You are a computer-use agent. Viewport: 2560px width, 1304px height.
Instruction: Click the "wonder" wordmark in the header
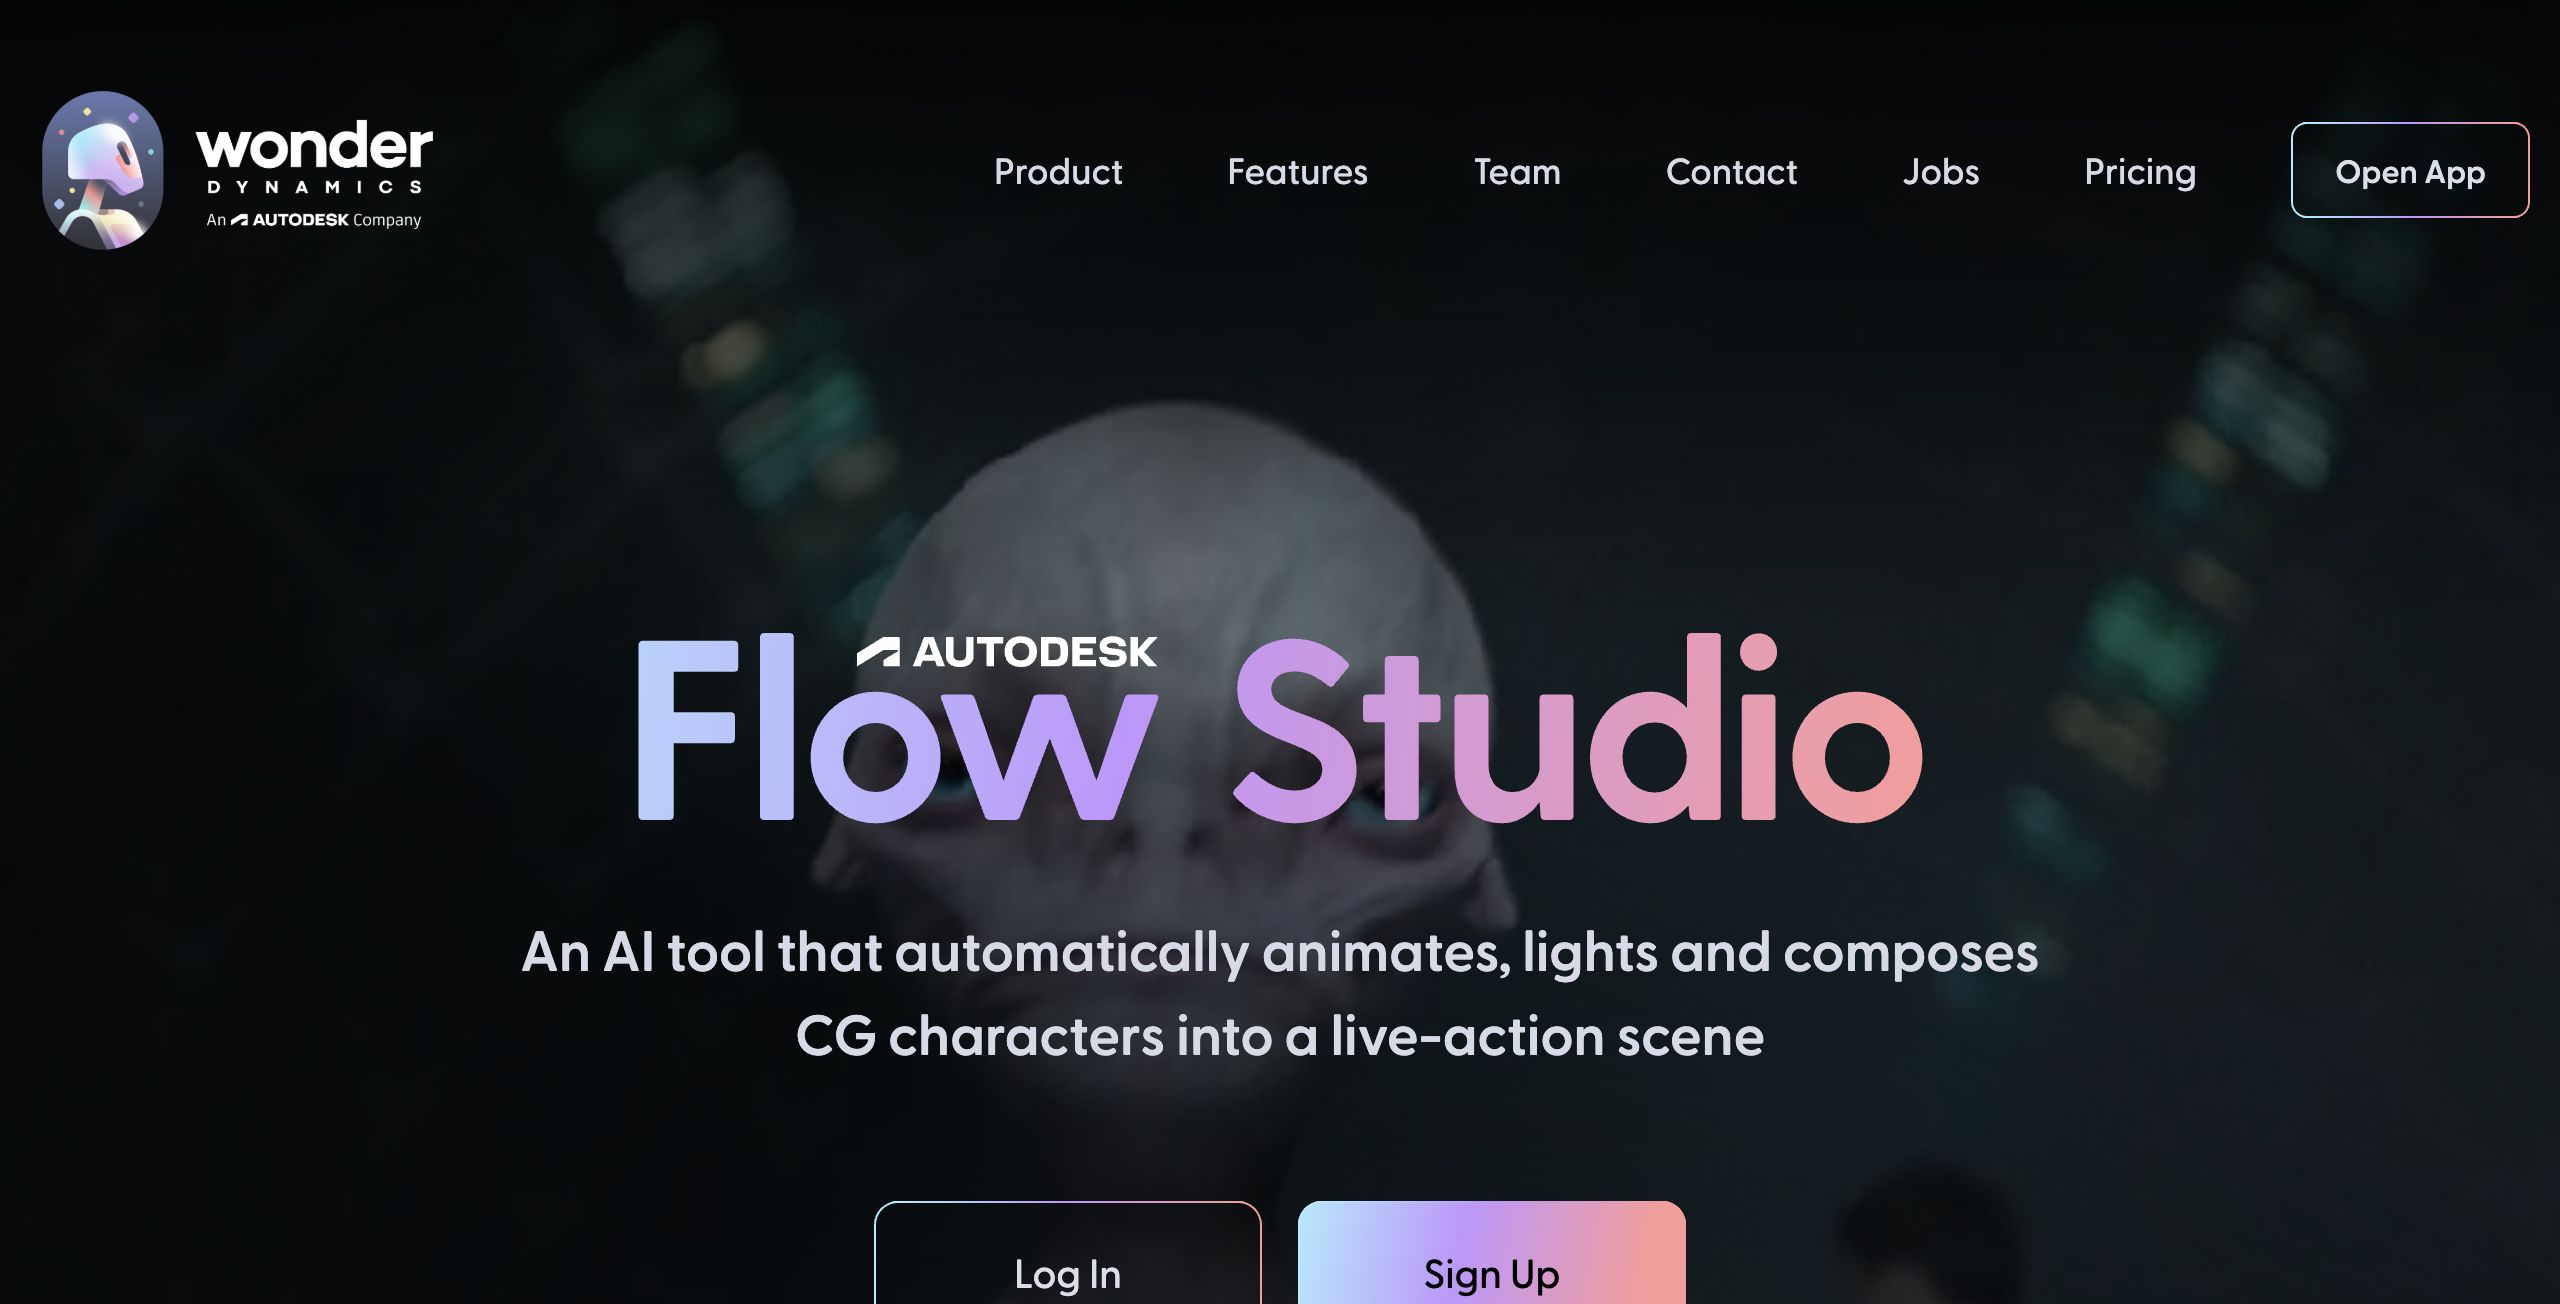[314, 146]
